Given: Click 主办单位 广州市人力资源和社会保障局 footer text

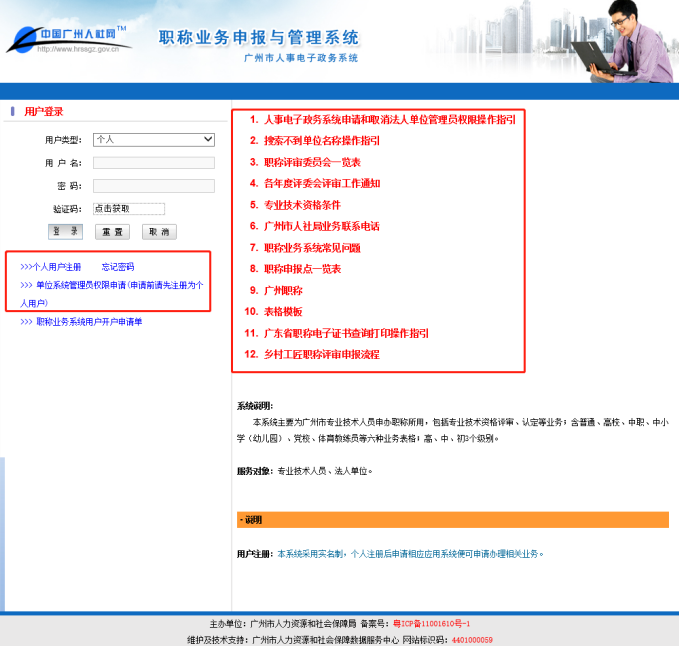Looking at the screenshot, I should point(283,624).
